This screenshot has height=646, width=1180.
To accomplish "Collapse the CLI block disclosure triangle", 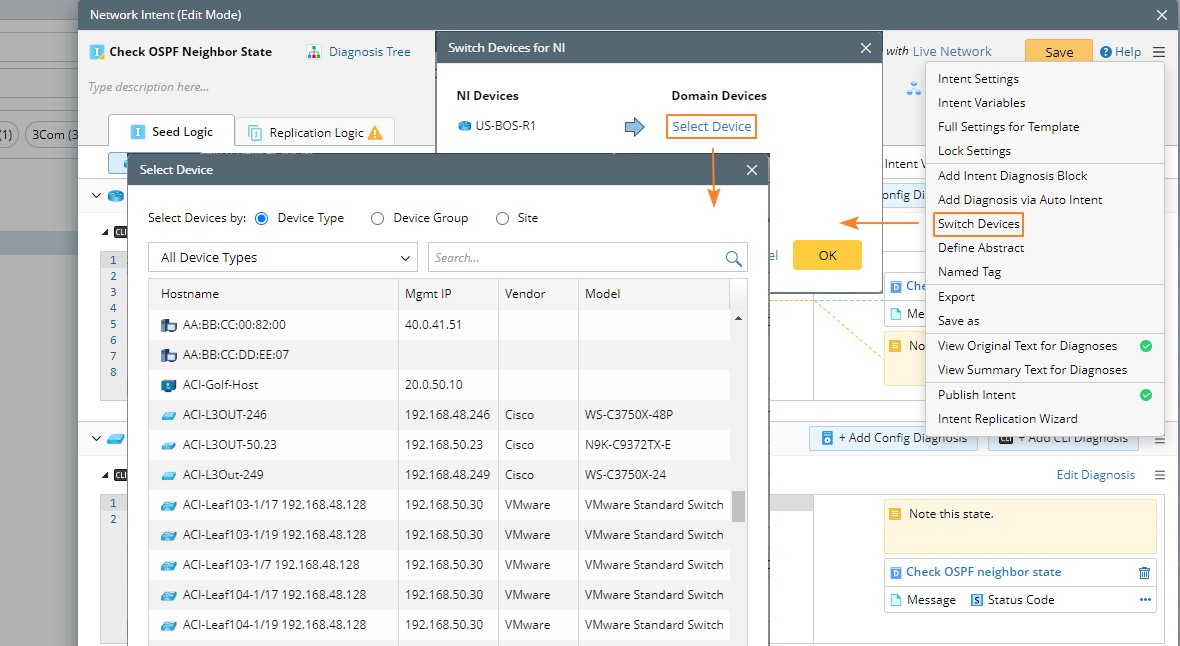I will pyautogui.click(x=106, y=232).
